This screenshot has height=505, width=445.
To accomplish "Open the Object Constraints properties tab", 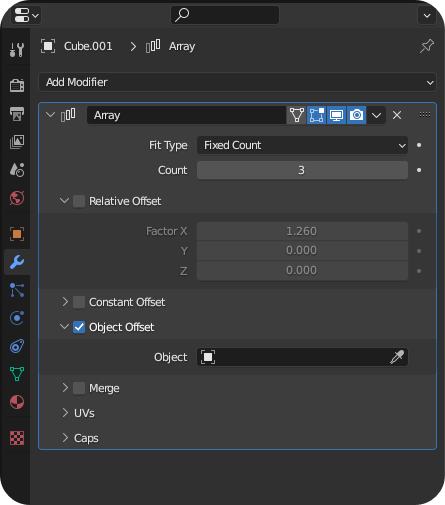I will 17,346.
